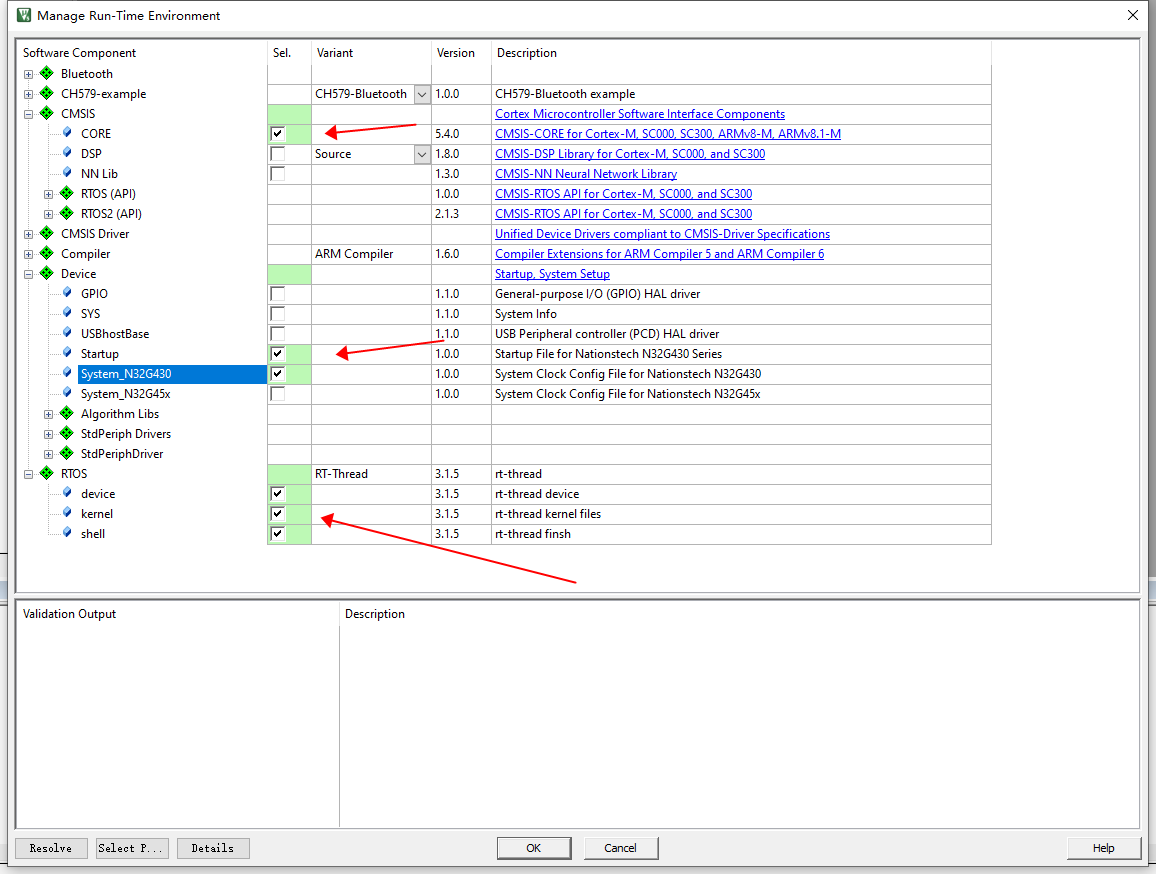Select the Startup tree item
The image size is (1156, 874).
(99, 354)
